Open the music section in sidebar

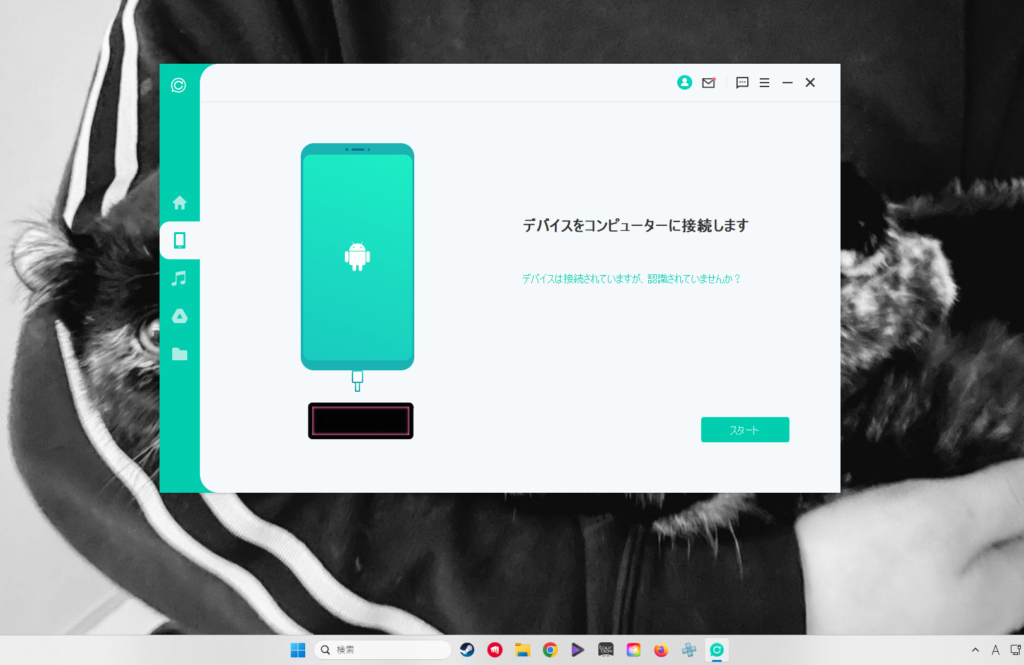(180, 278)
